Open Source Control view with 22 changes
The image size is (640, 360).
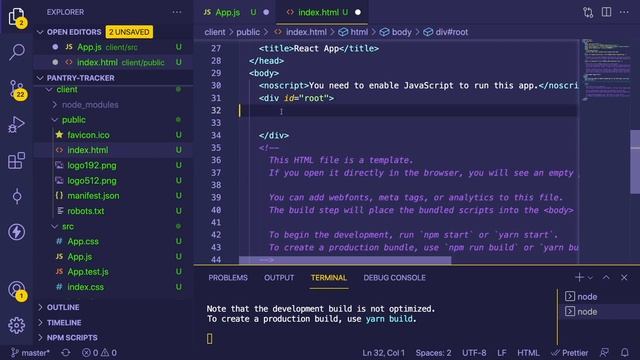click(x=17, y=89)
